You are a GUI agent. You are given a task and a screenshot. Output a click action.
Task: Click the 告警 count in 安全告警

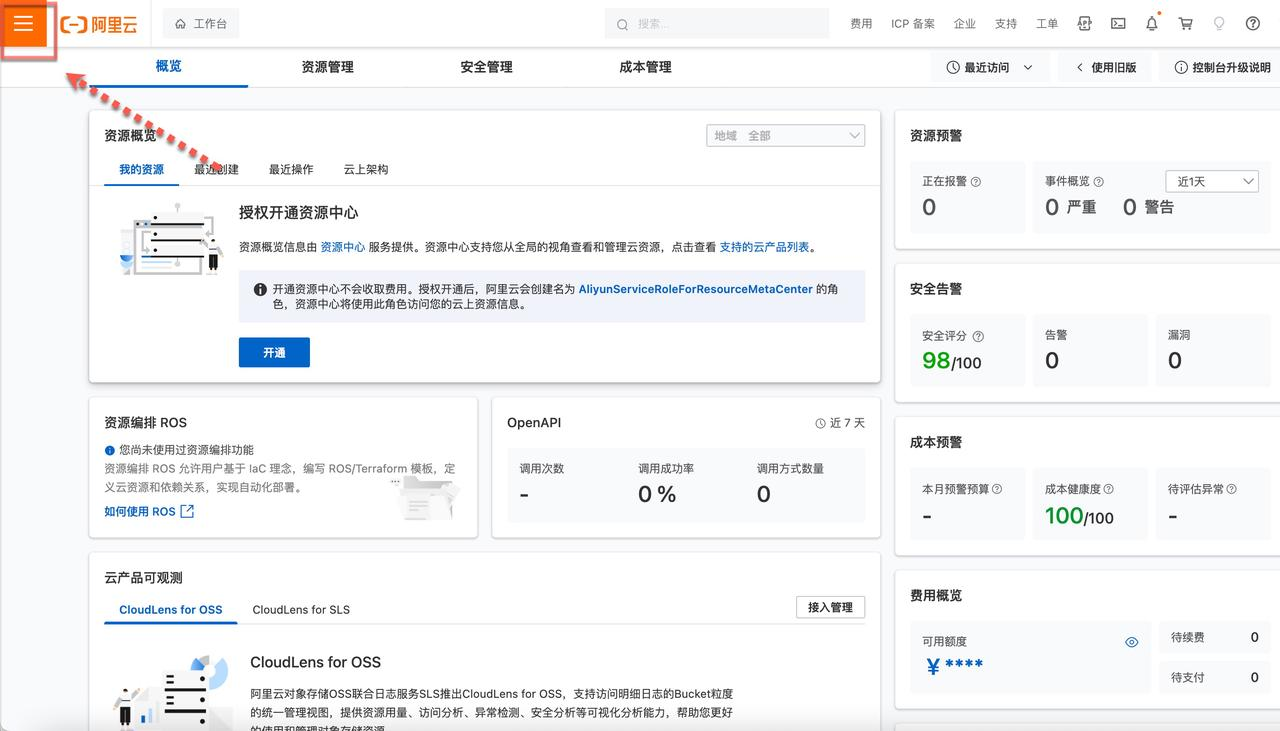tap(1052, 361)
